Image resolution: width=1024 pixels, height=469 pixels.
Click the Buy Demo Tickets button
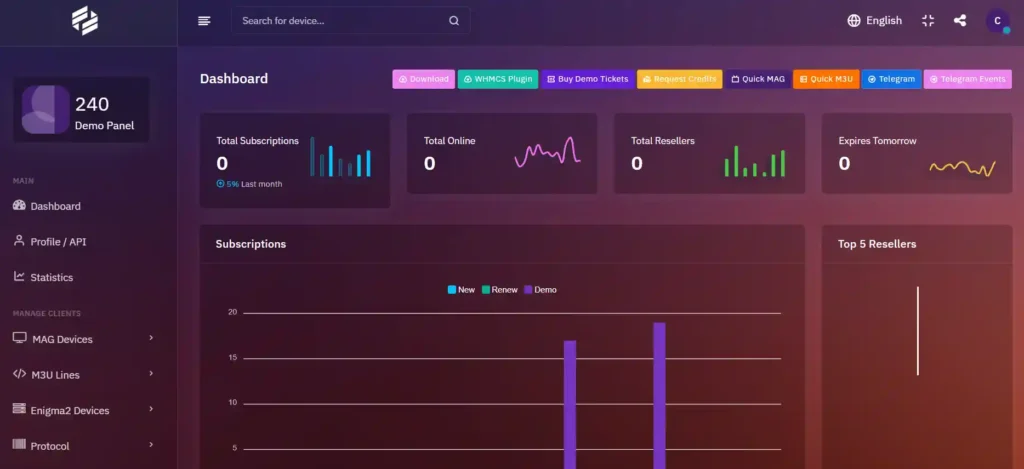587,79
